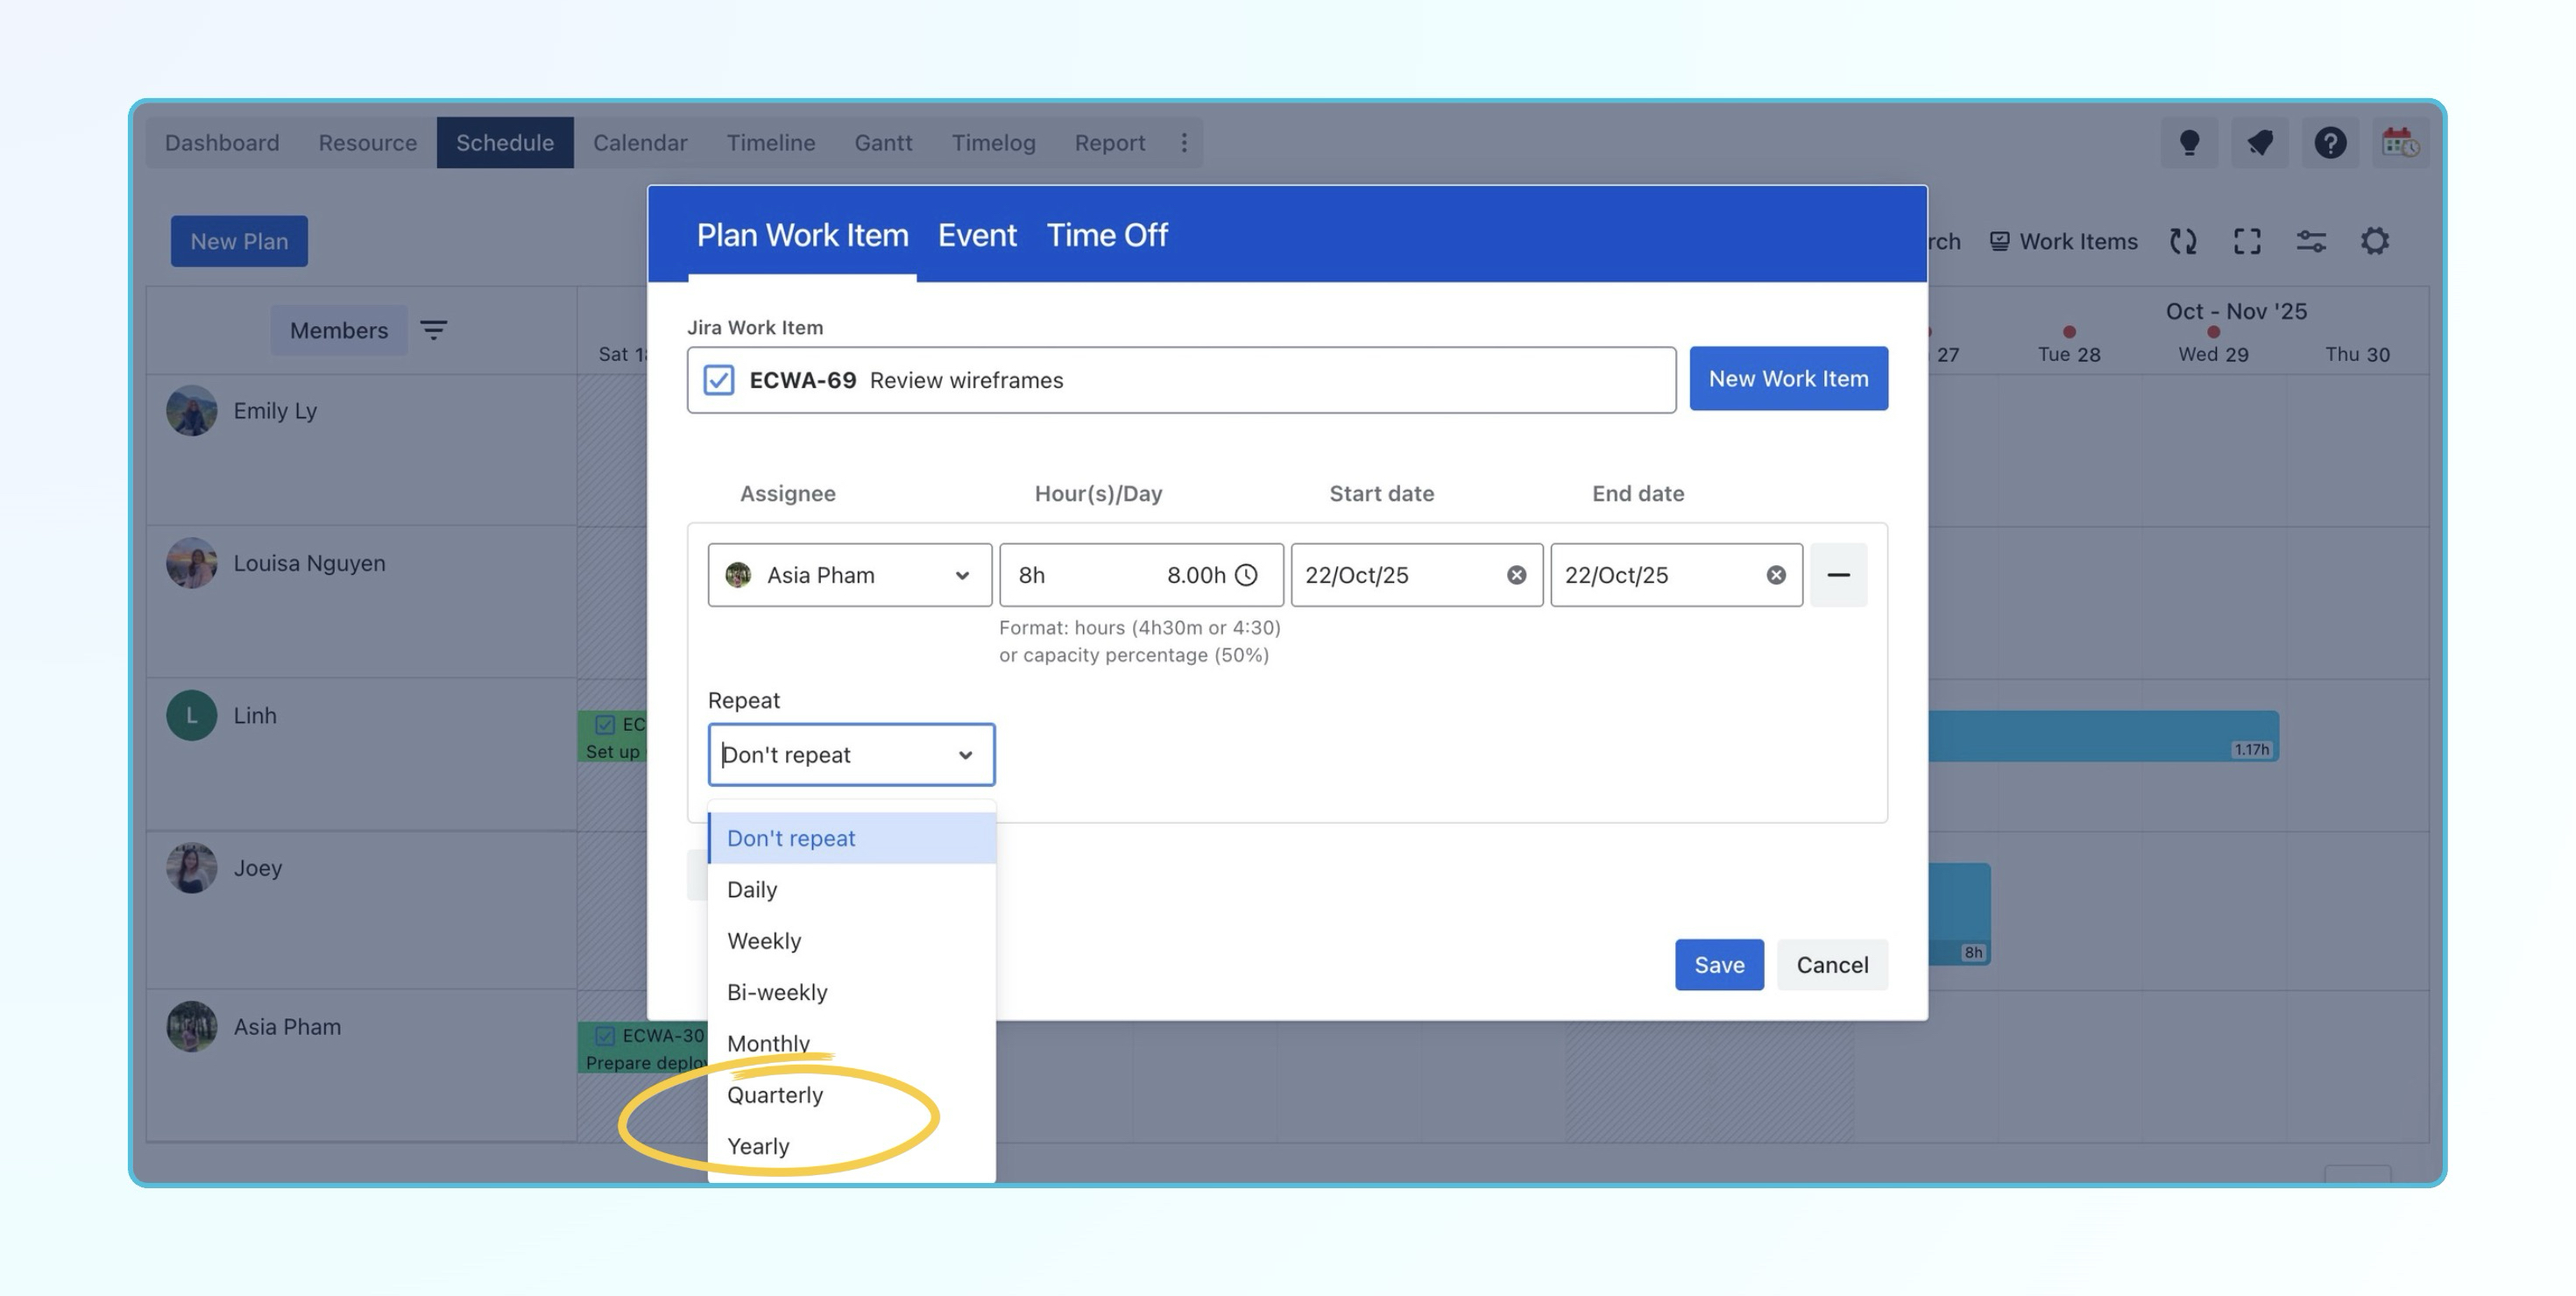Image resolution: width=2576 pixels, height=1296 pixels.
Task: Select Quarterly repeat option
Action: click(x=775, y=1095)
